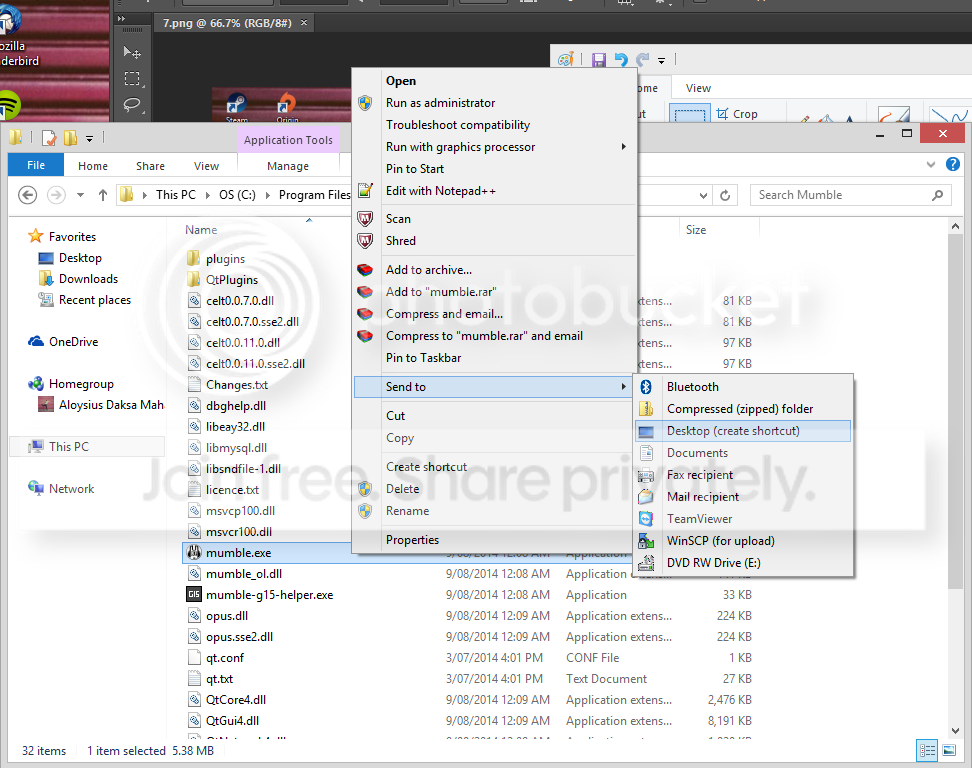
Task: Click OS (C:) in address breadcrumb
Action: [x=237, y=195]
